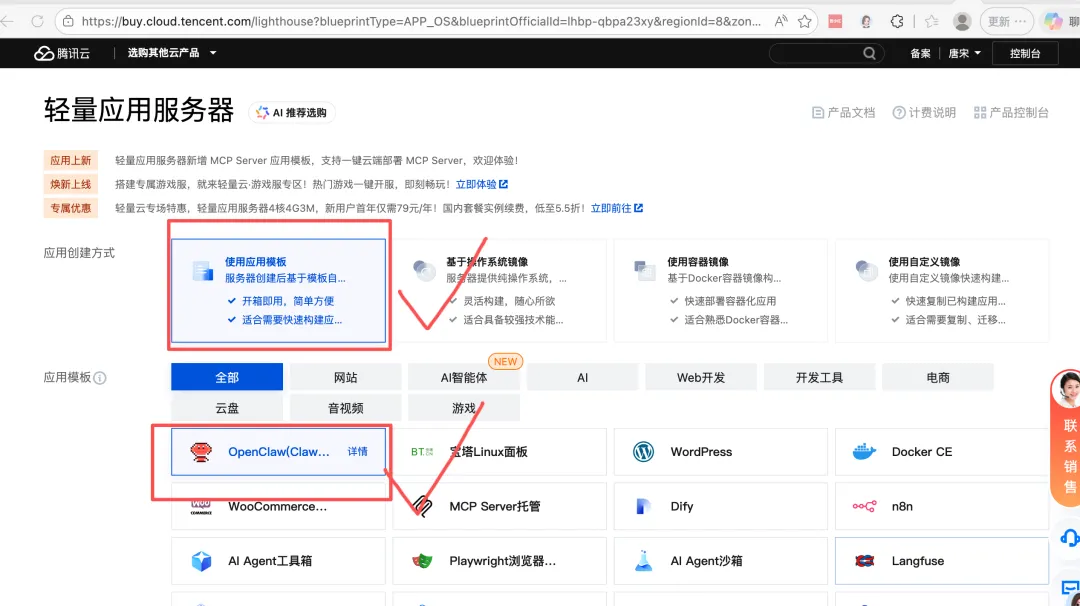The image size is (1080, 606).
Task: Click the browser 更新 update button
Action: tap(1006, 21)
